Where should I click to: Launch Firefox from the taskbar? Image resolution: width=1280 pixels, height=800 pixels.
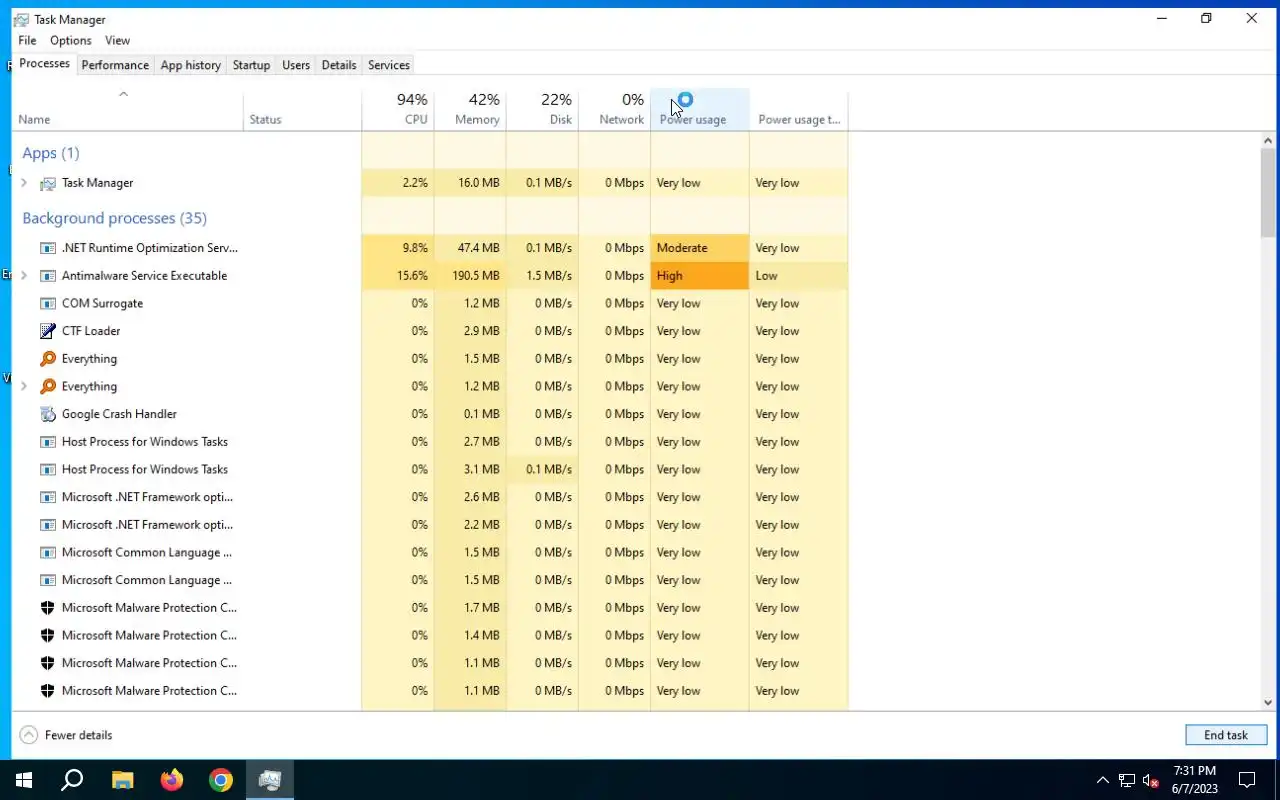point(172,780)
